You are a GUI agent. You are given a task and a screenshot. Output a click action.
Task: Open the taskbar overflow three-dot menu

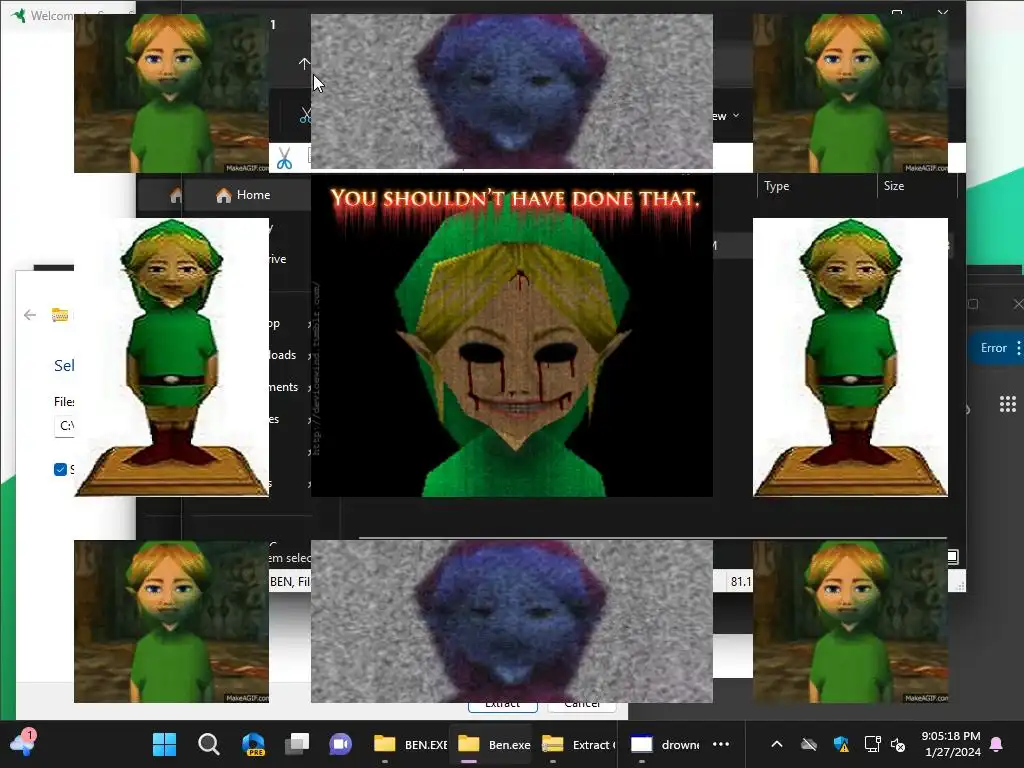721,744
